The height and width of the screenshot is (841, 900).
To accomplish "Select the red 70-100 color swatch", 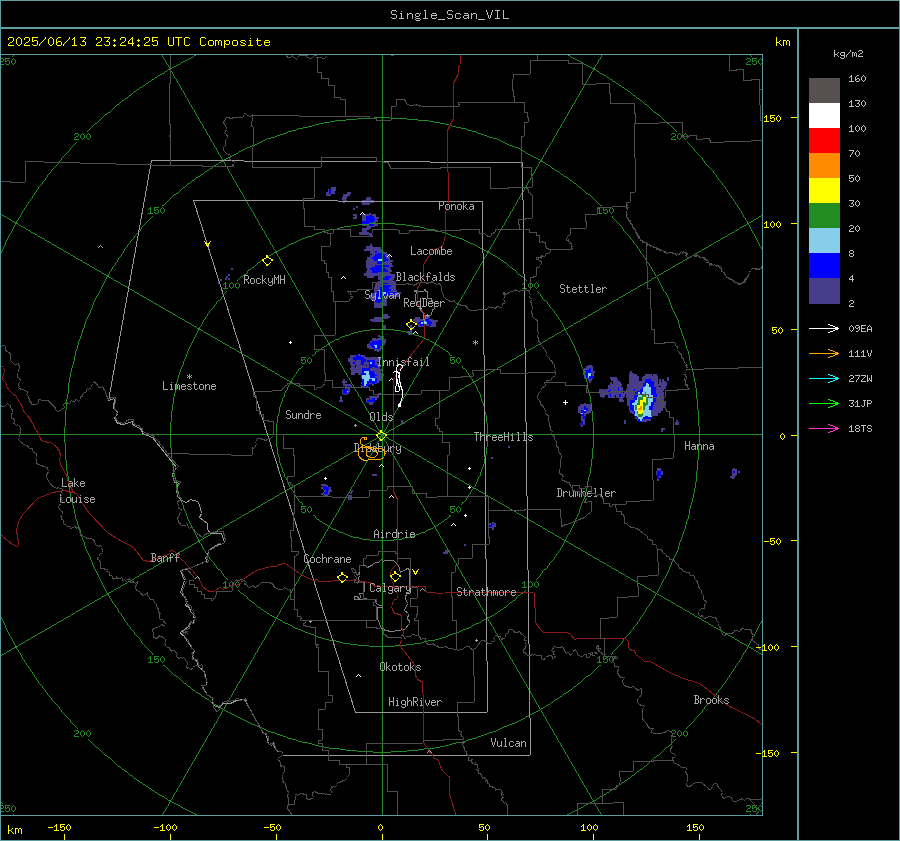I will (824, 141).
